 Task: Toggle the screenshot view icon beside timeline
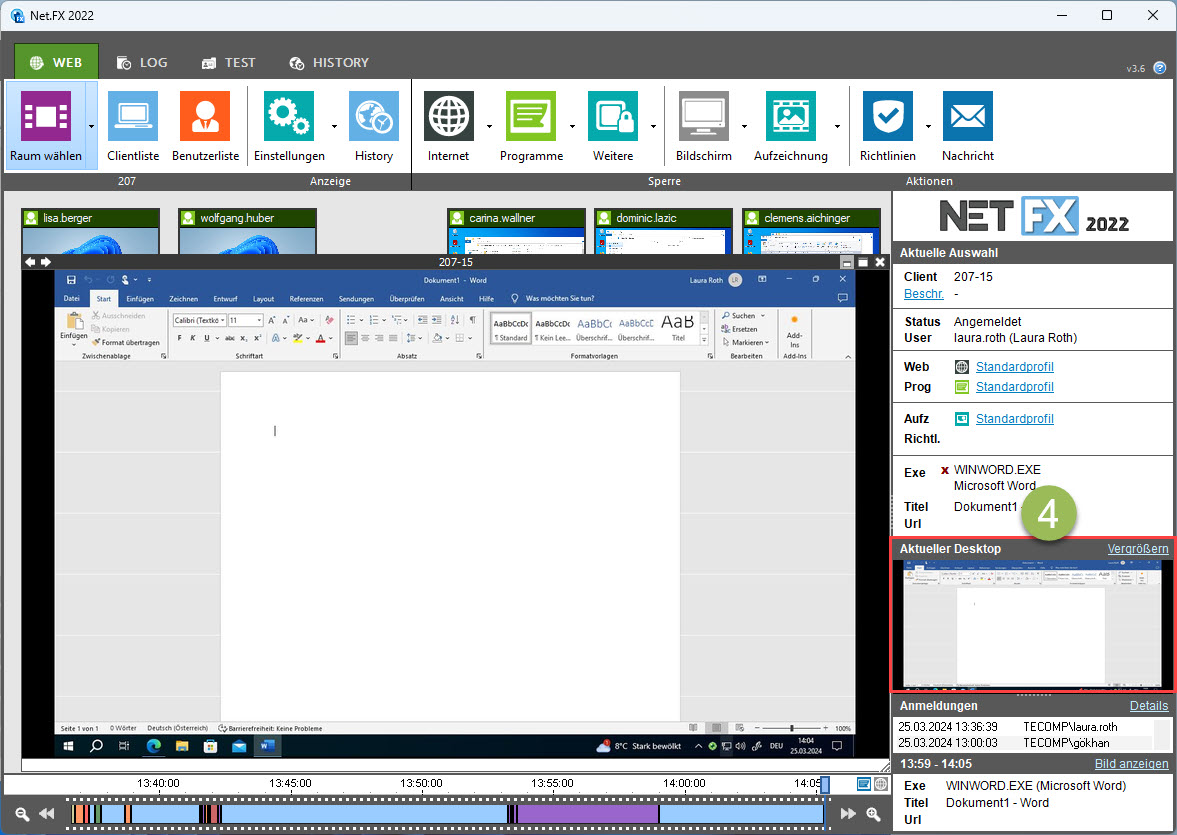tap(863, 784)
